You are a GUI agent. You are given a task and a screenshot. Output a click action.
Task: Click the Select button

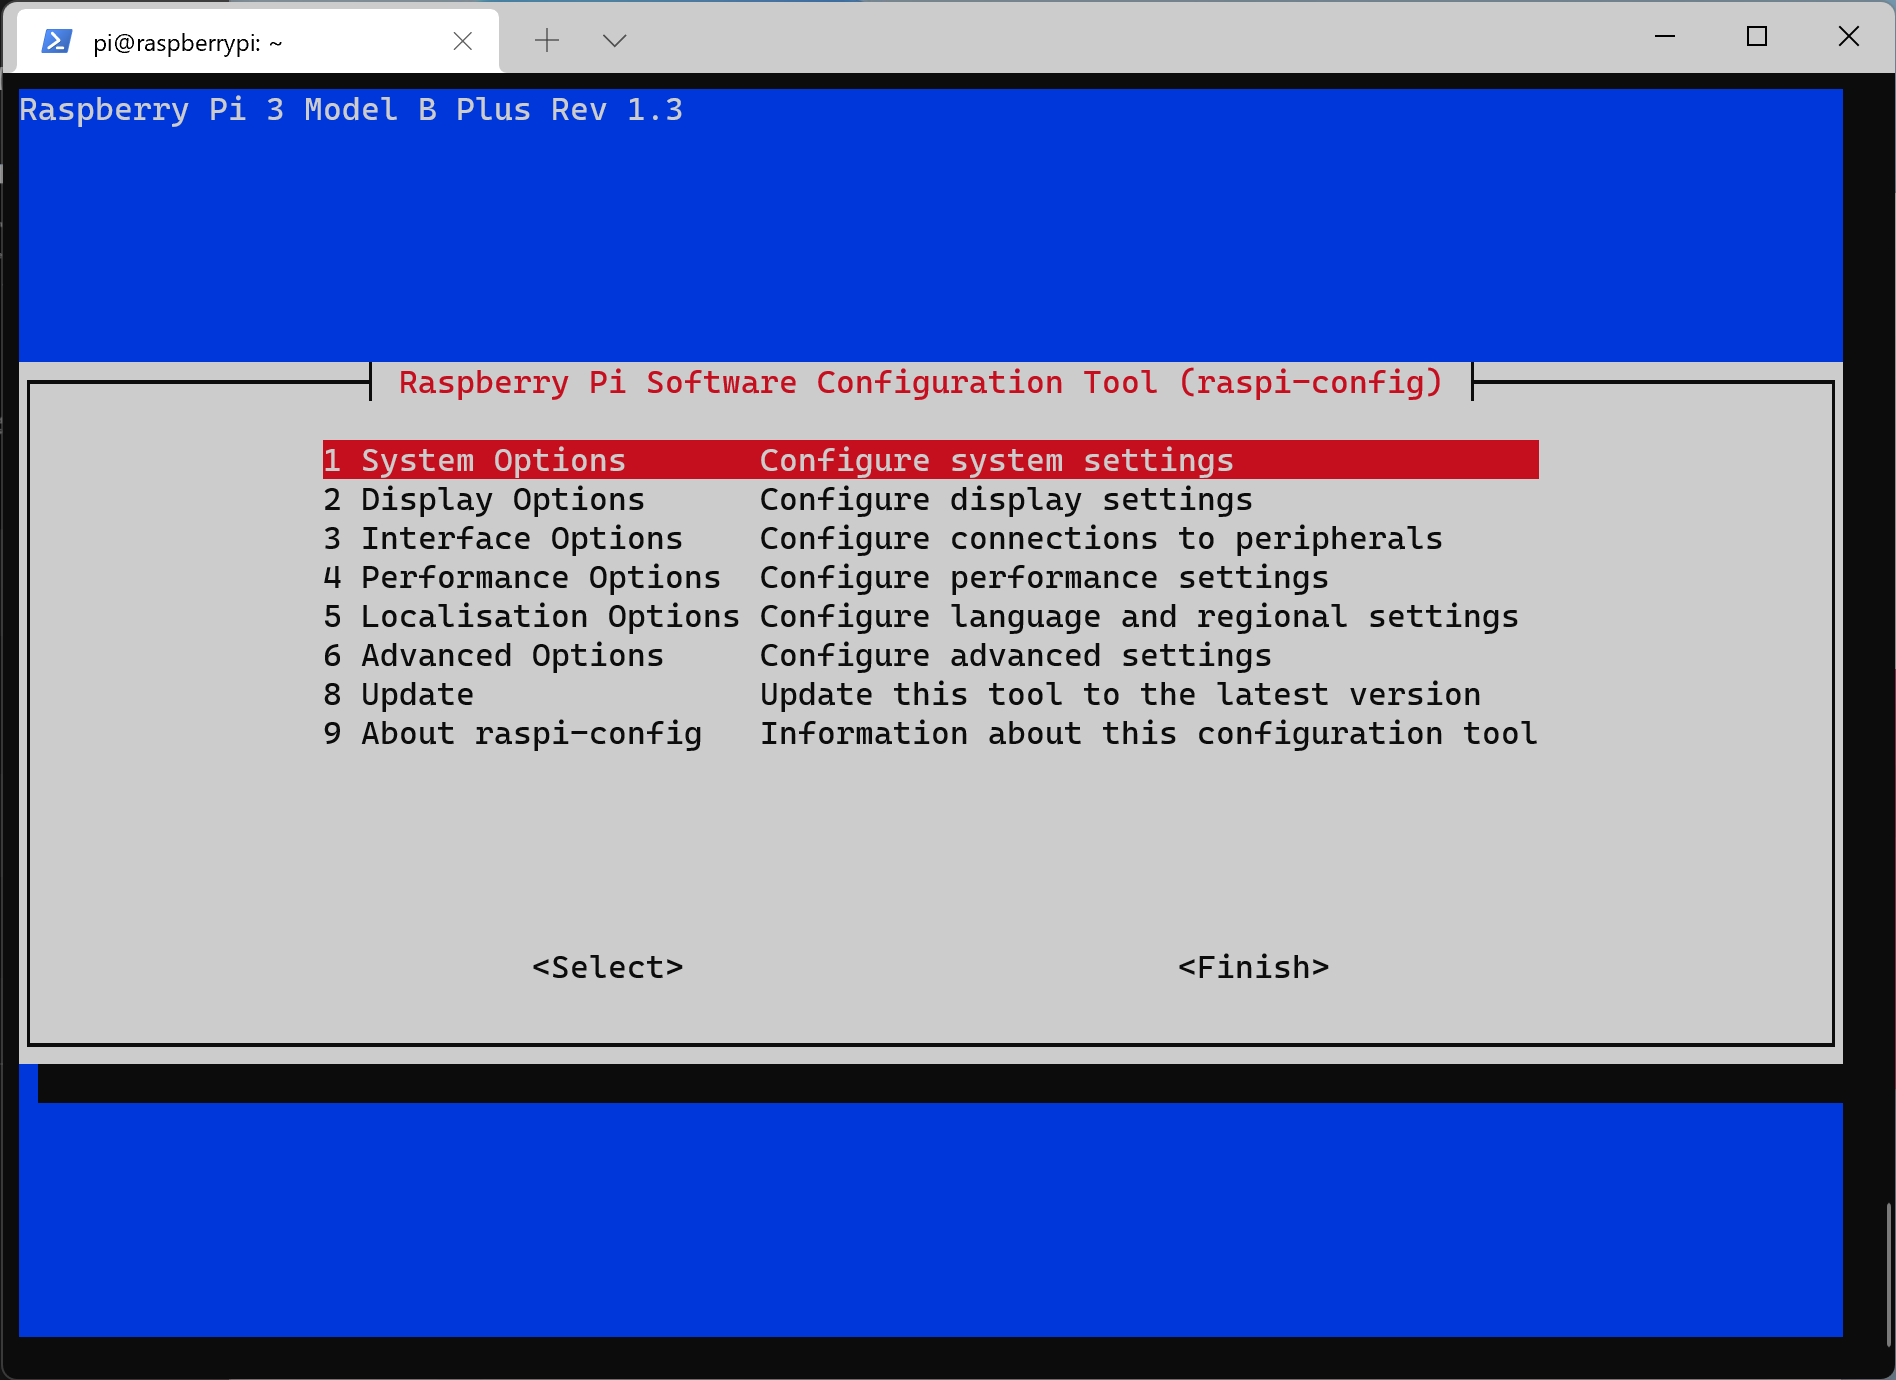608,966
